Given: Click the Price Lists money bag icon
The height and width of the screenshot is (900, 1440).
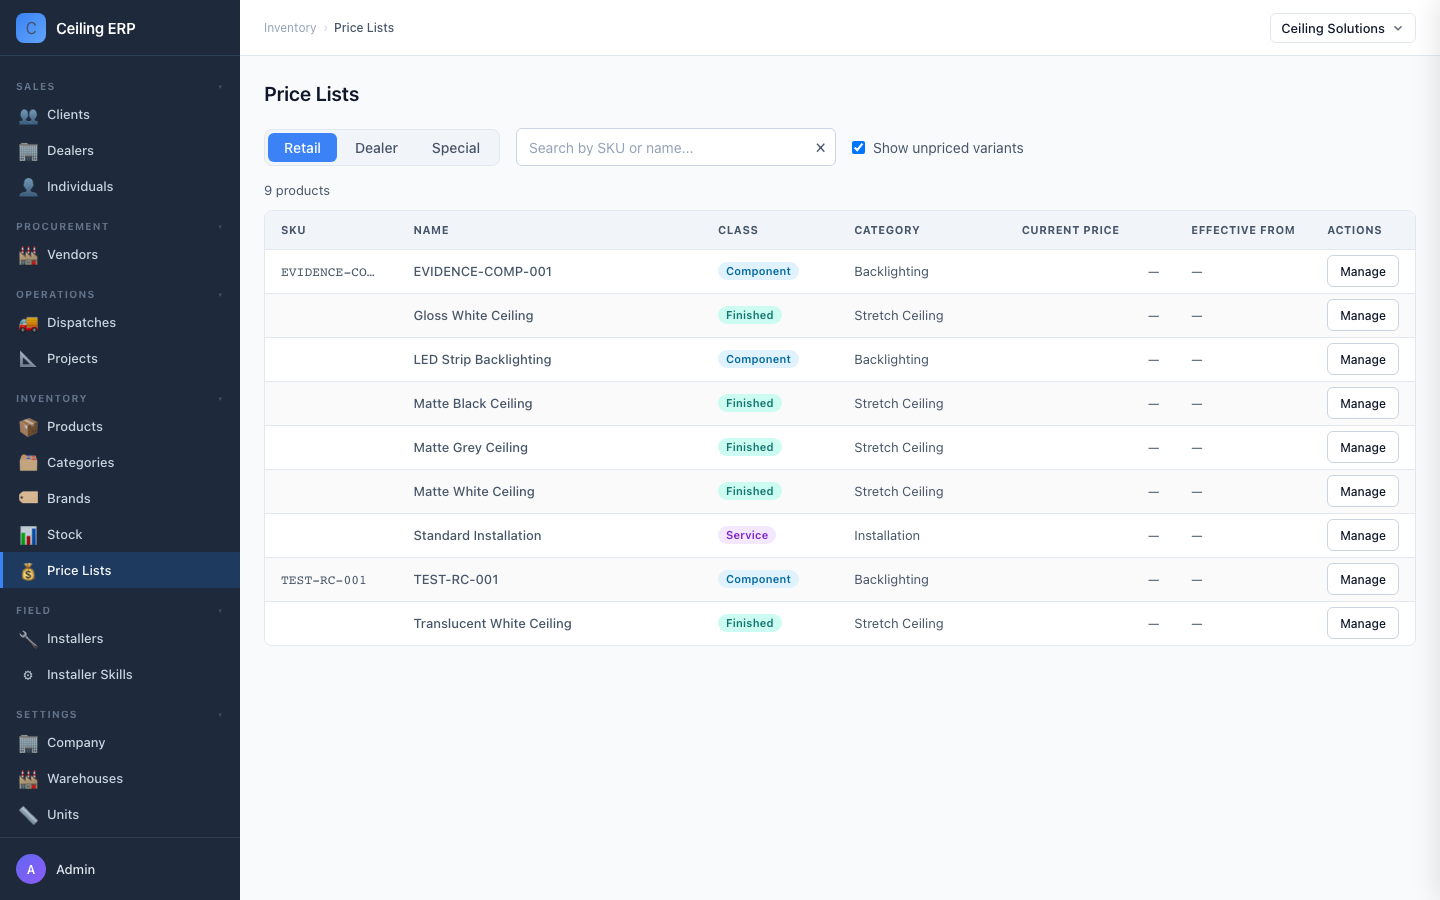Looking at the screenshot, I should point(28,571).
